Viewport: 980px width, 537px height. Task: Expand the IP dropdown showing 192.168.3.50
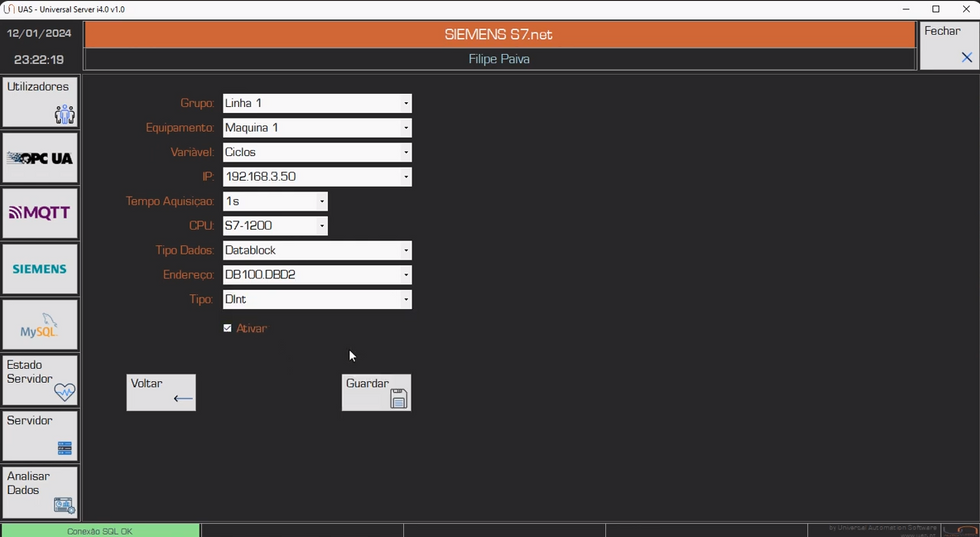(x=406, y=177)
